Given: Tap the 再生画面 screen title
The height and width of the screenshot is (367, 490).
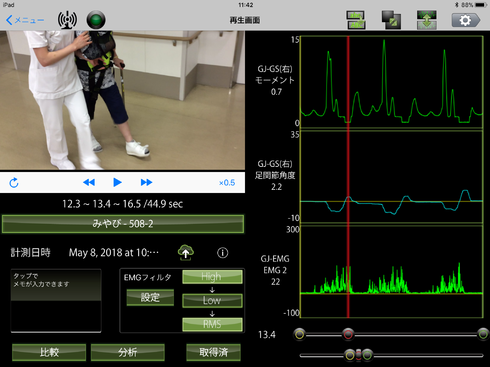Looking at the screenshot, I should (245, 20).
